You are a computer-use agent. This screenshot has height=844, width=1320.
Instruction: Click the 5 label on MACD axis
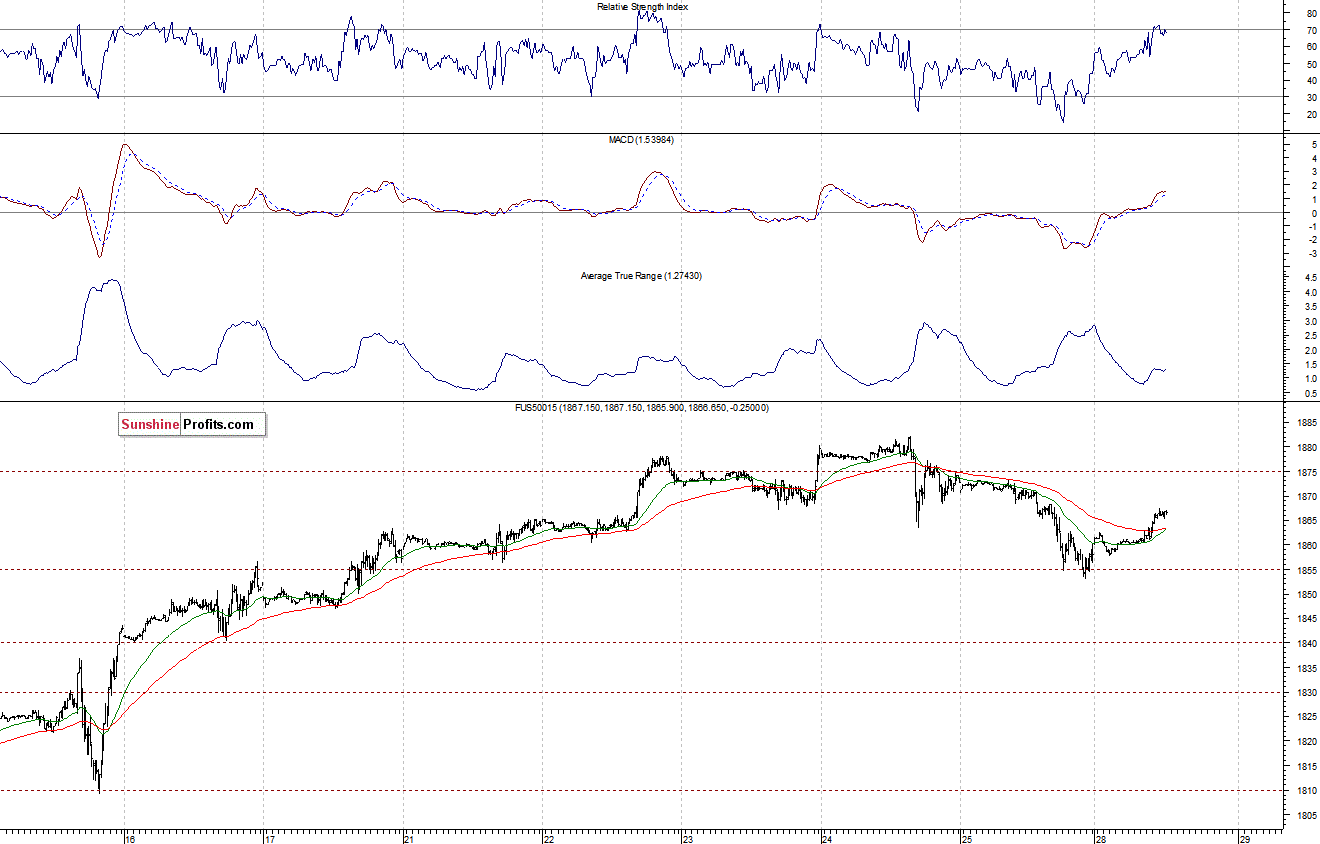point(1313,146)
